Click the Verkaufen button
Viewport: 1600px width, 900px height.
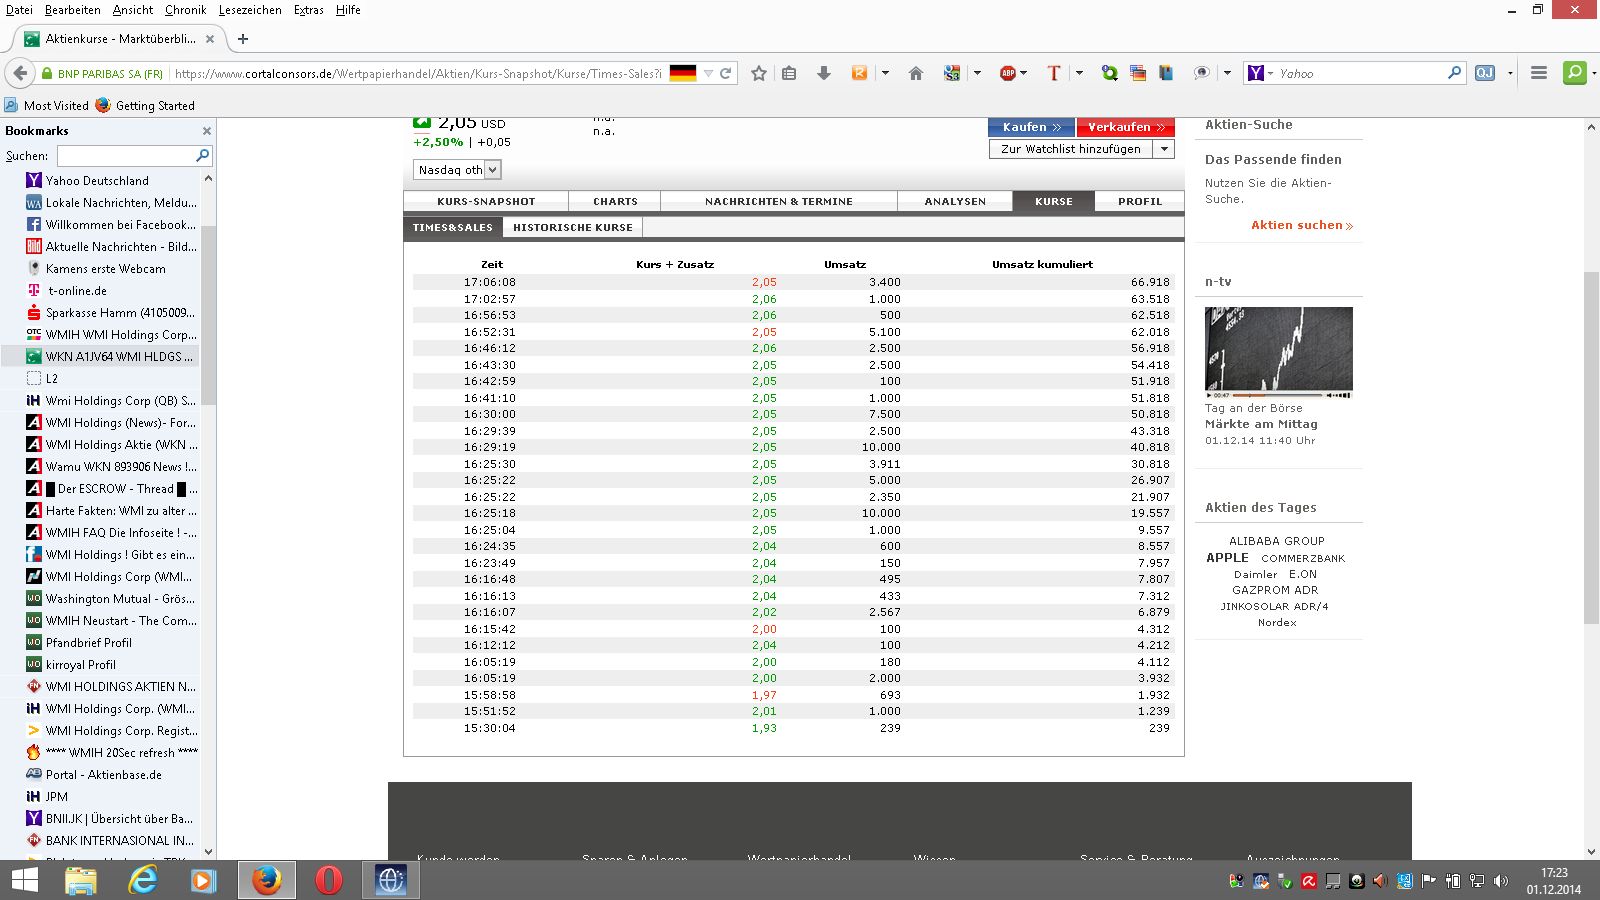point(1125,127)
